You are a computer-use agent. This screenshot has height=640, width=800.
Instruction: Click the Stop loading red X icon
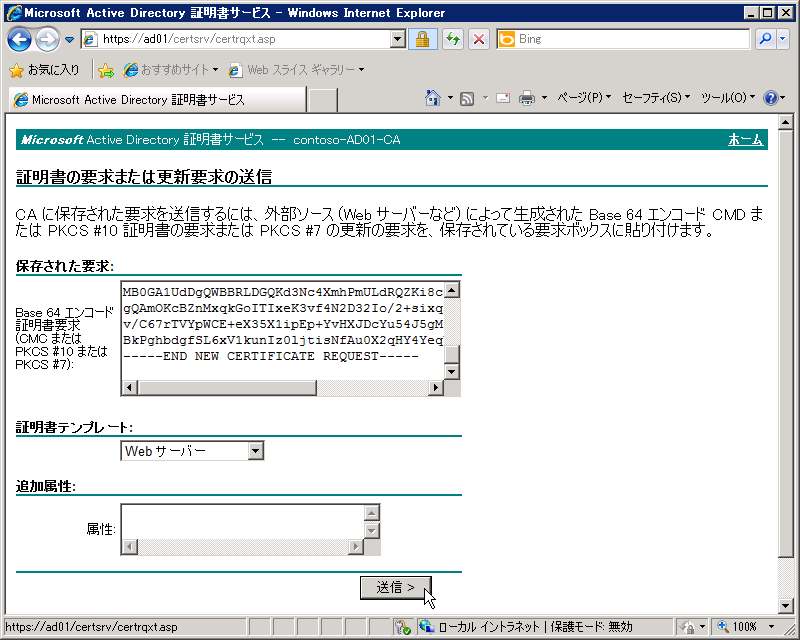coord(479,39)
